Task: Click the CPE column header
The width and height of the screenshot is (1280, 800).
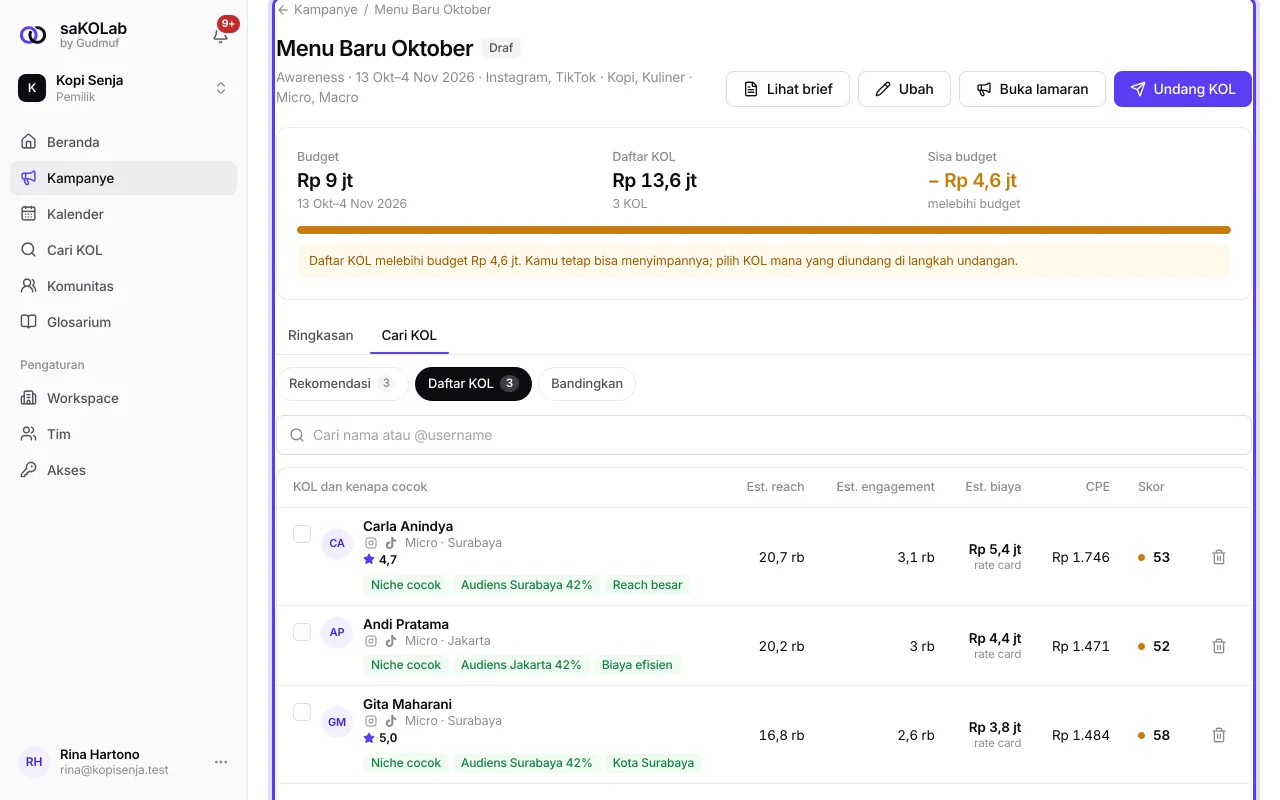Action: point(1098,487)
